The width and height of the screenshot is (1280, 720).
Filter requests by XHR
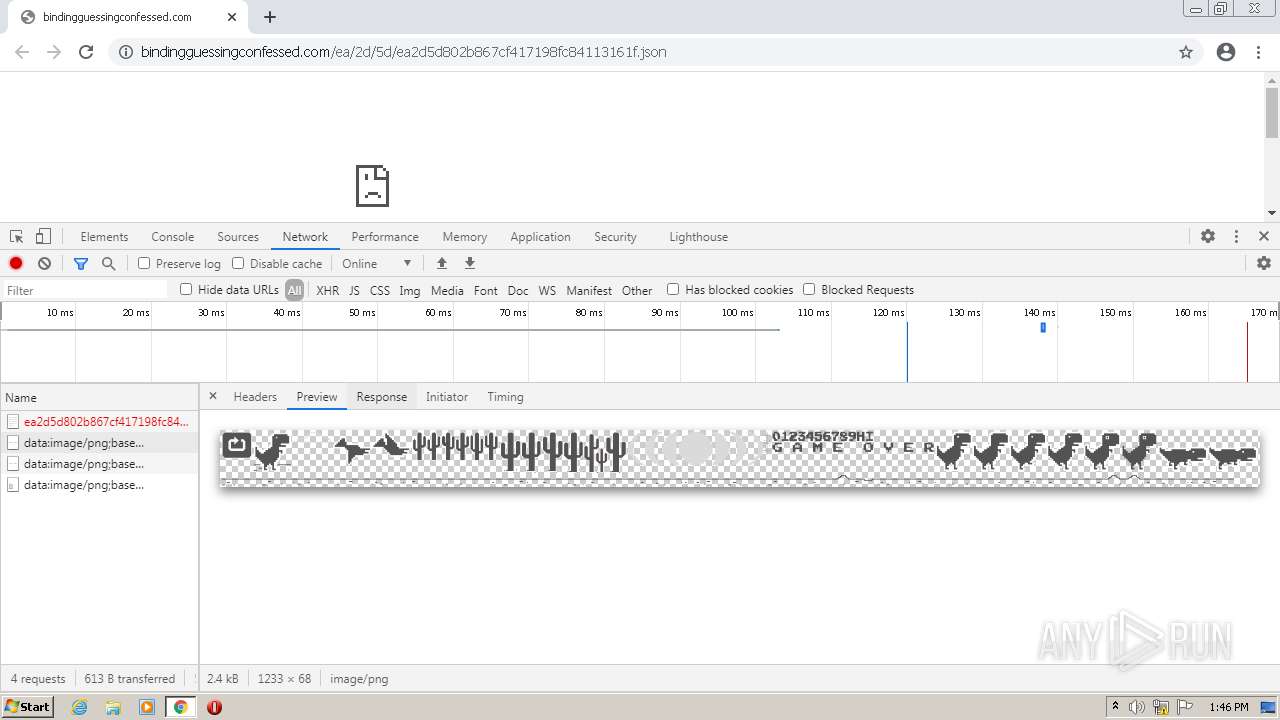327,290
